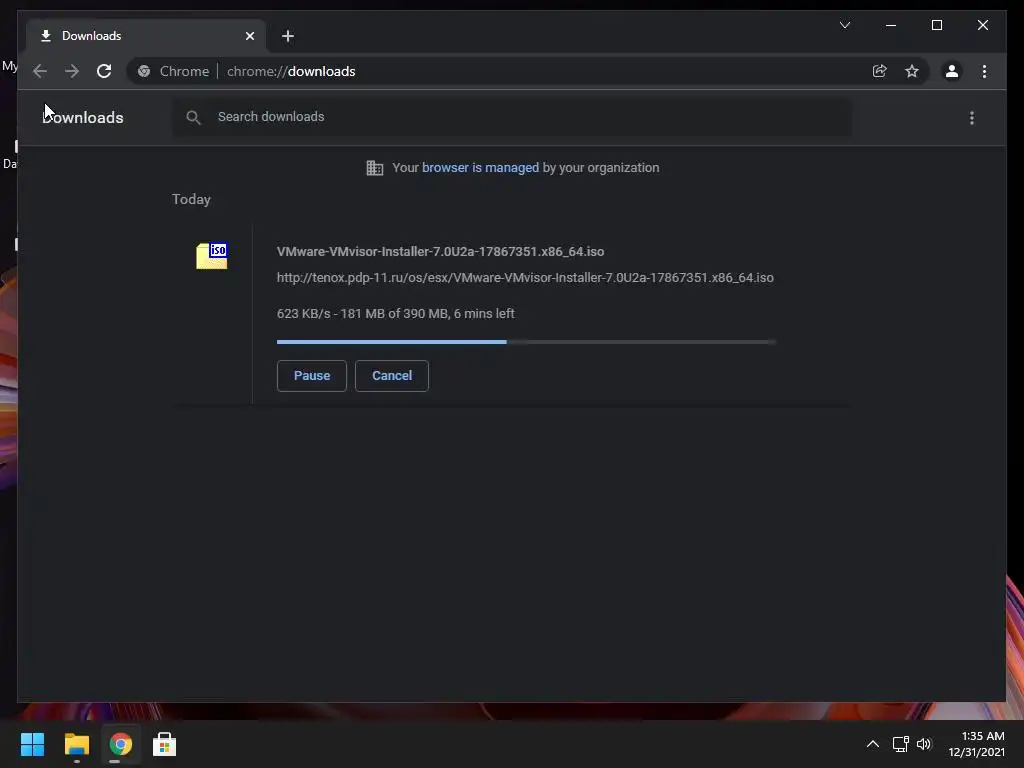
Task: Open the tab search dropdown chevron
Action: tap(845, 25)
